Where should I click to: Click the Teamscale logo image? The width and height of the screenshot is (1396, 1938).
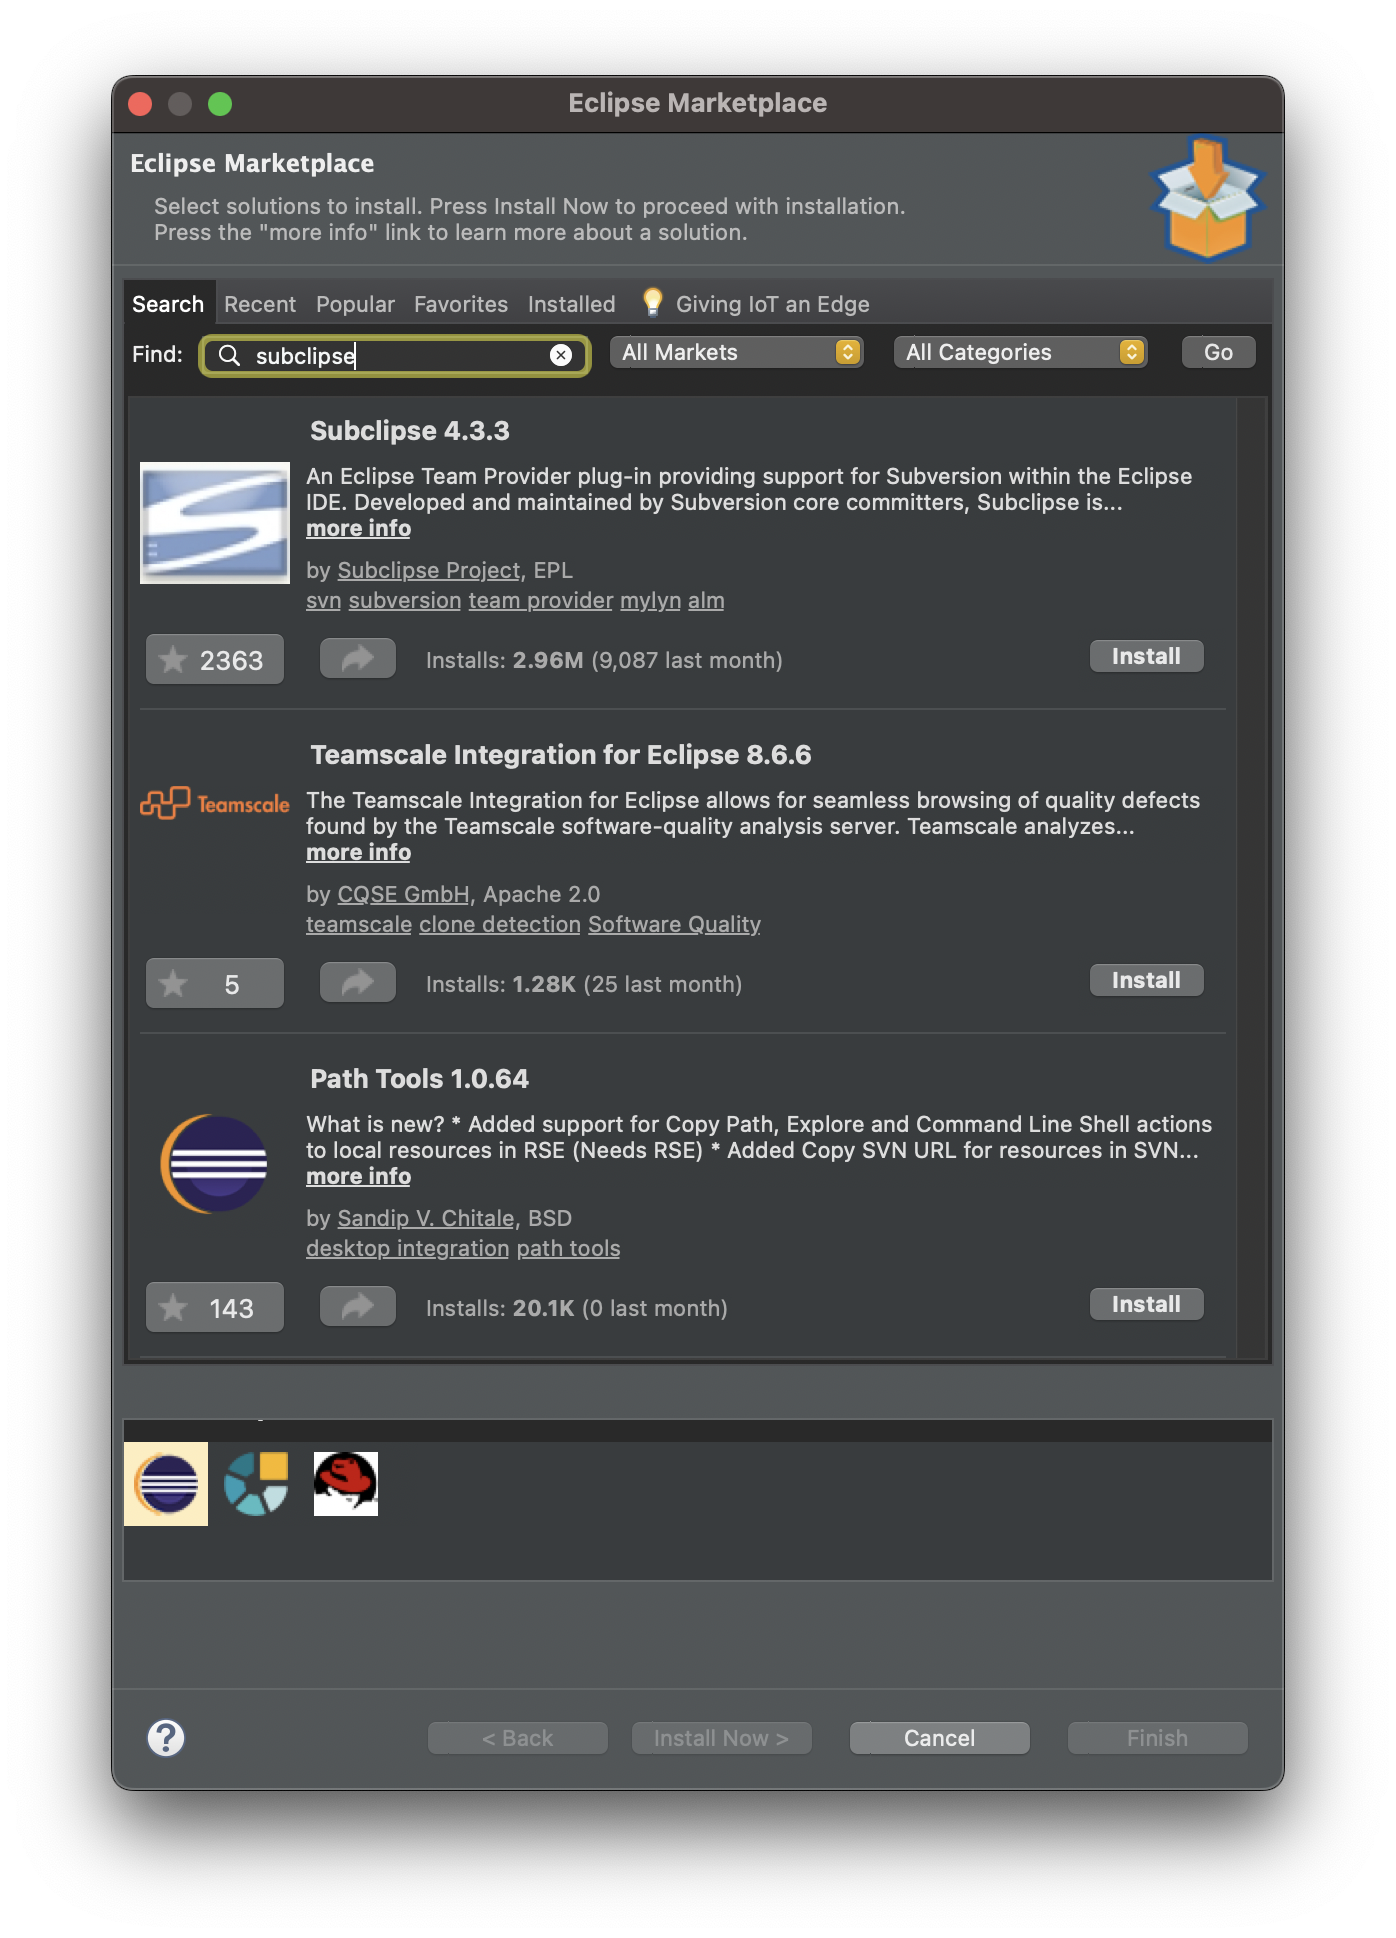point(215,803)
